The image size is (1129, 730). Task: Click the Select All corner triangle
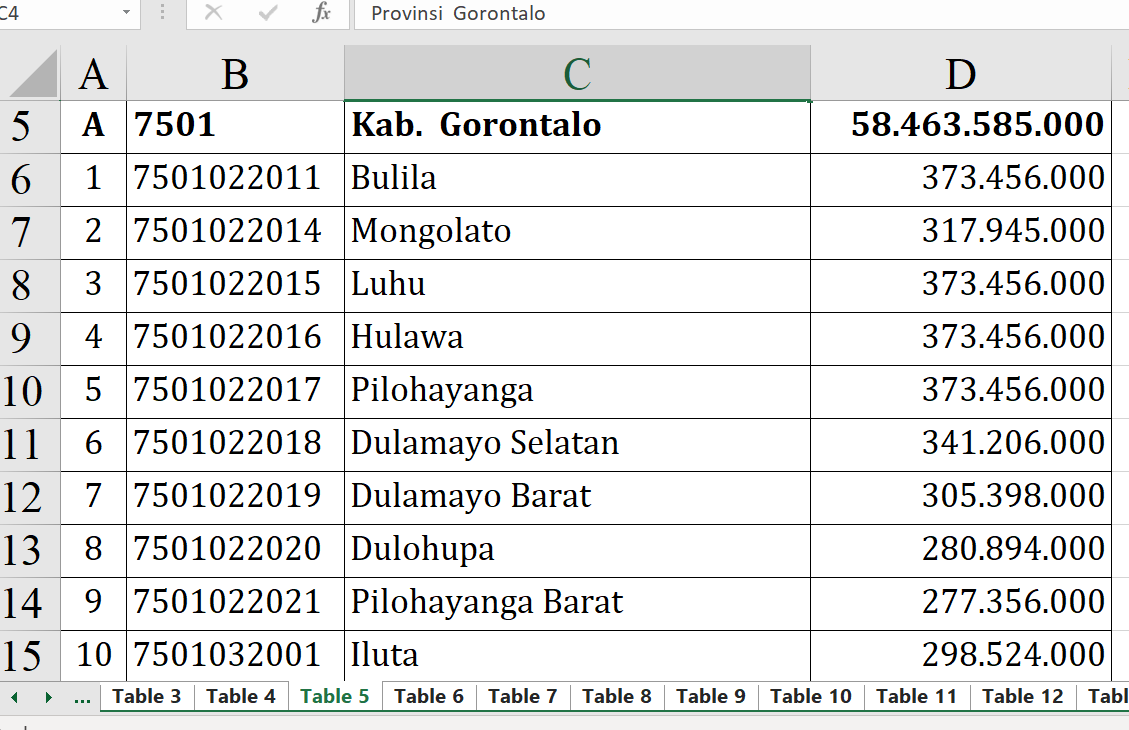31,75
